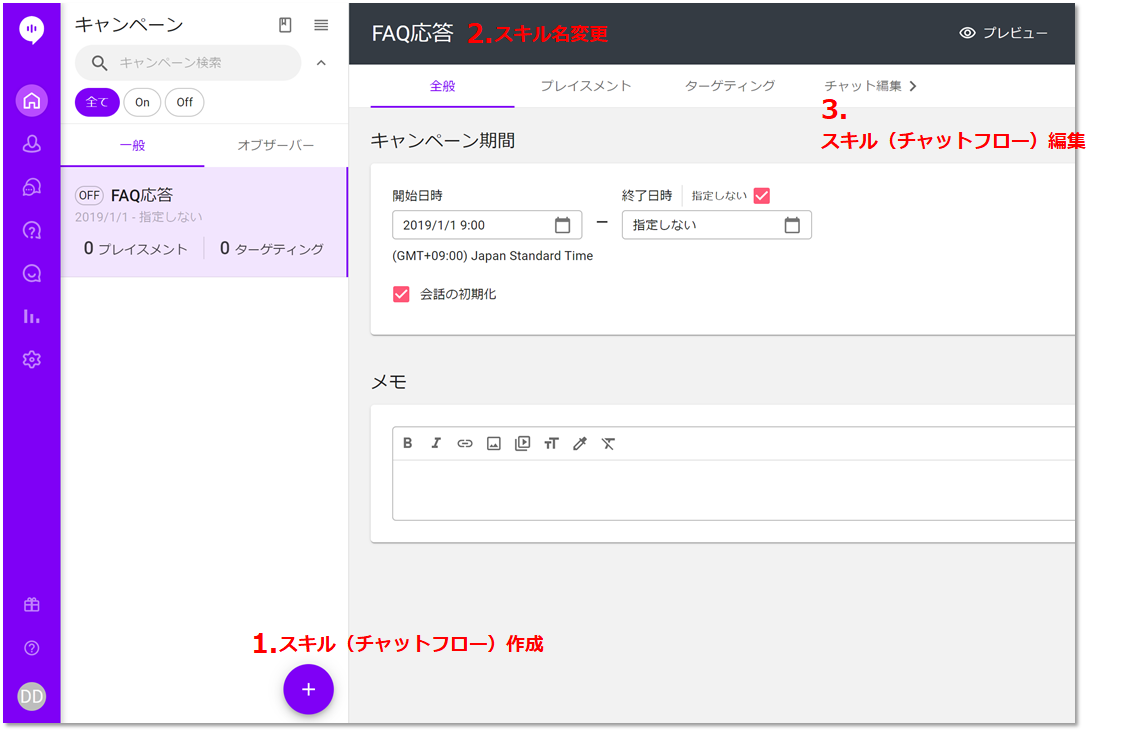The height and width of the screenshot is (732, 1124).
Task: Open the Home icon in the sidebar
Action: [32, 100]
